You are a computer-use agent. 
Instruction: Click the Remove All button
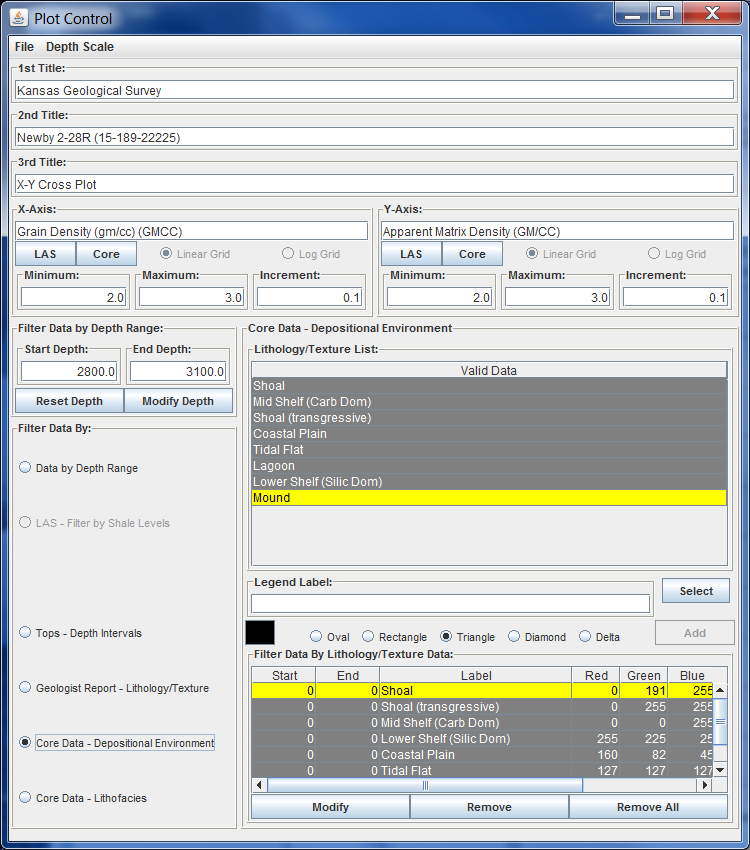[x=648, y=807]
